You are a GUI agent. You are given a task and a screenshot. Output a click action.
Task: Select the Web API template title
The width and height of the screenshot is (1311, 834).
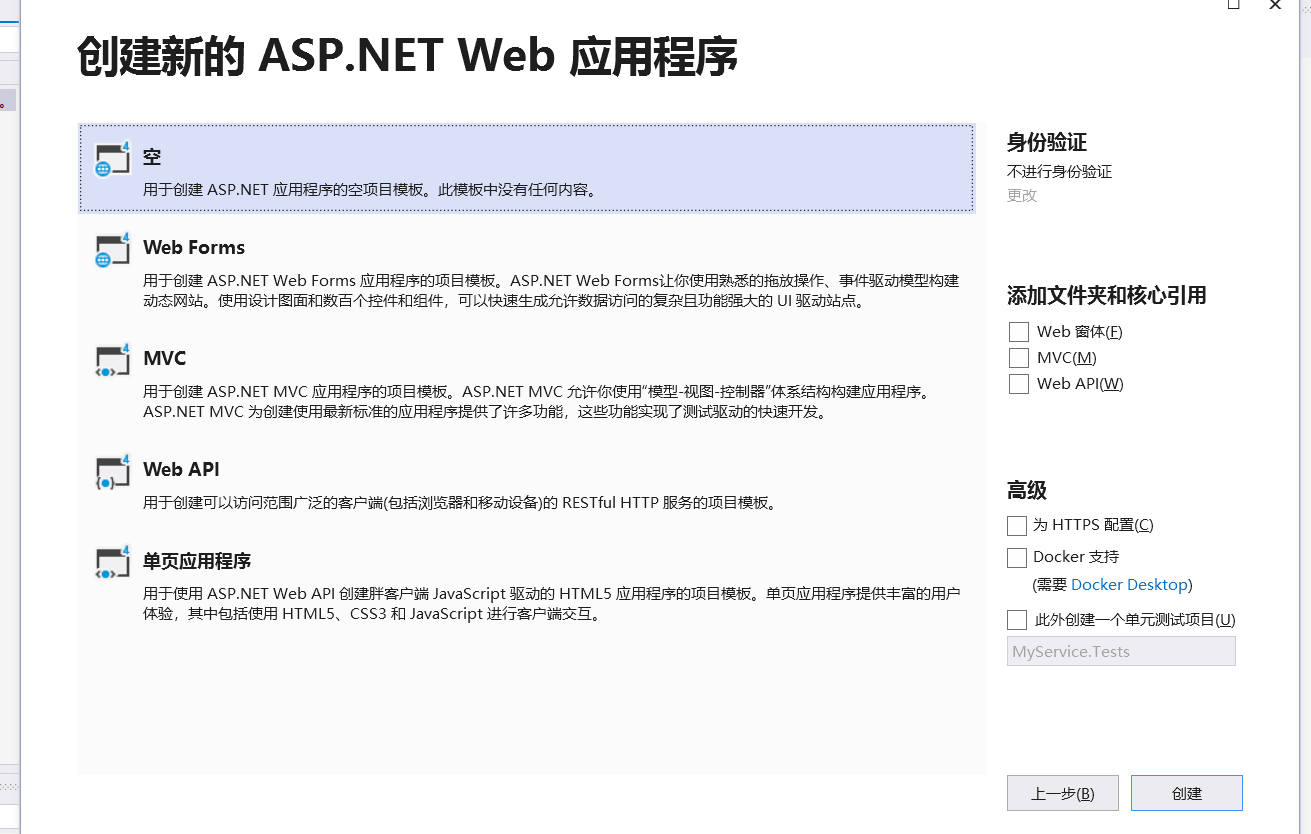(181, 470)
